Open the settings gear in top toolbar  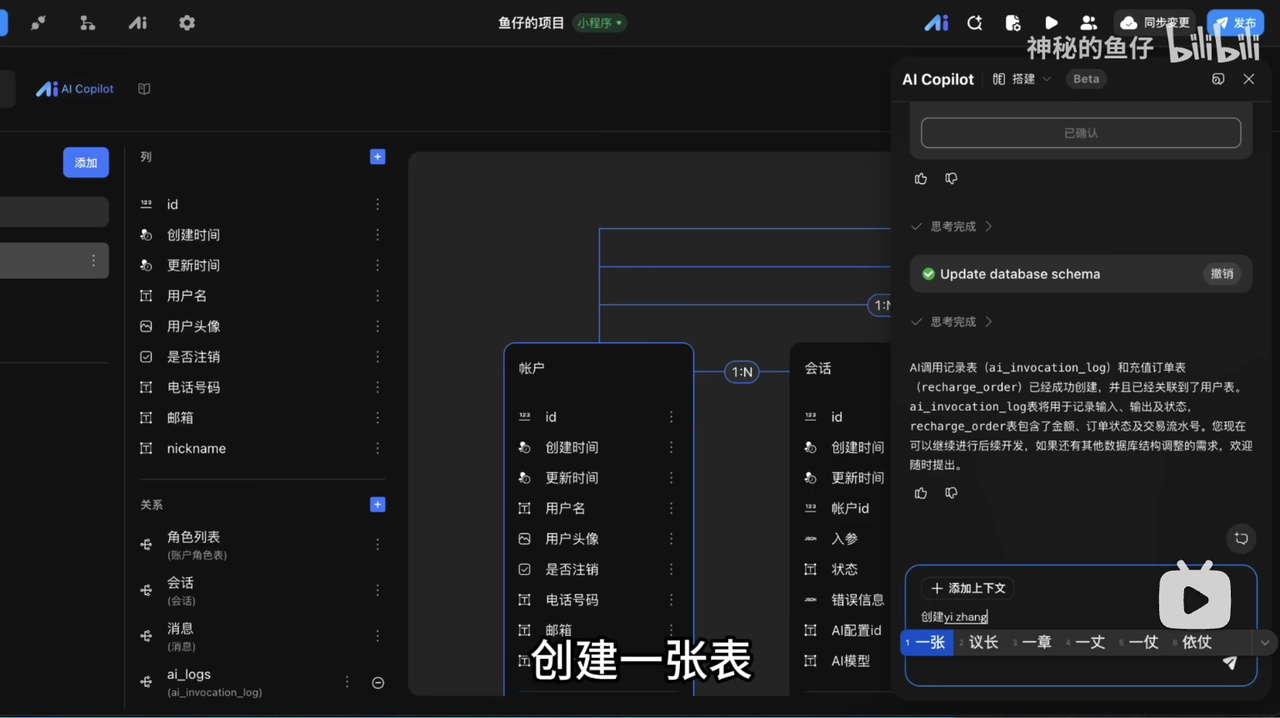point(187,23)
